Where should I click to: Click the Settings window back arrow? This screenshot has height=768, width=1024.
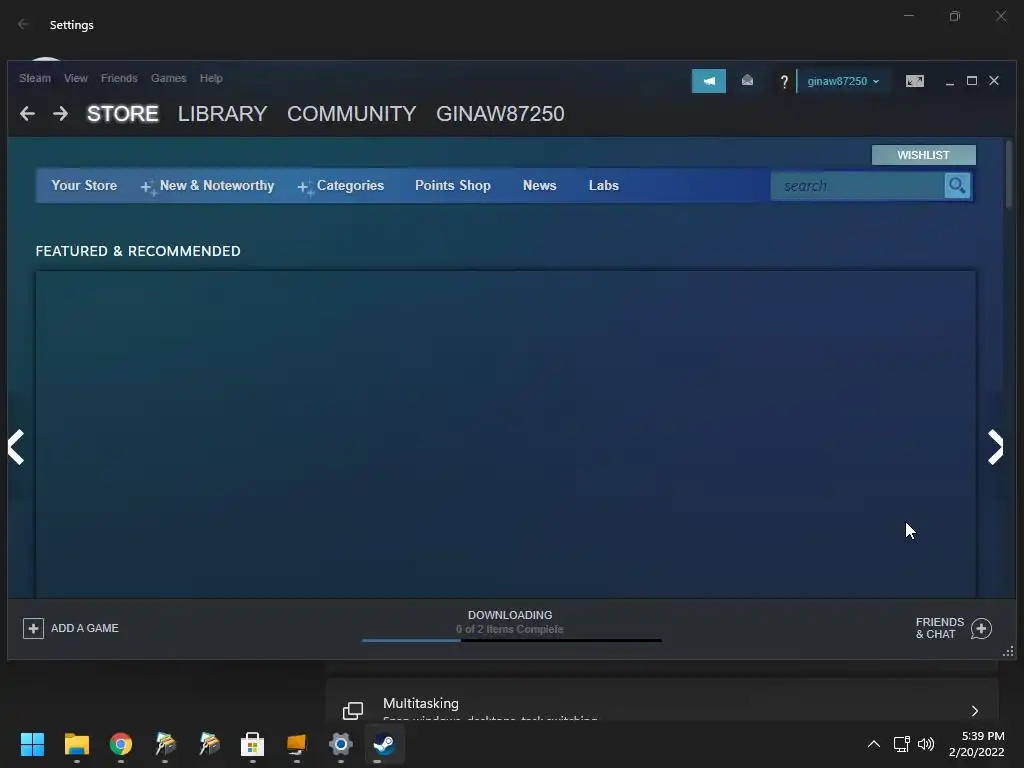point(24,24)
